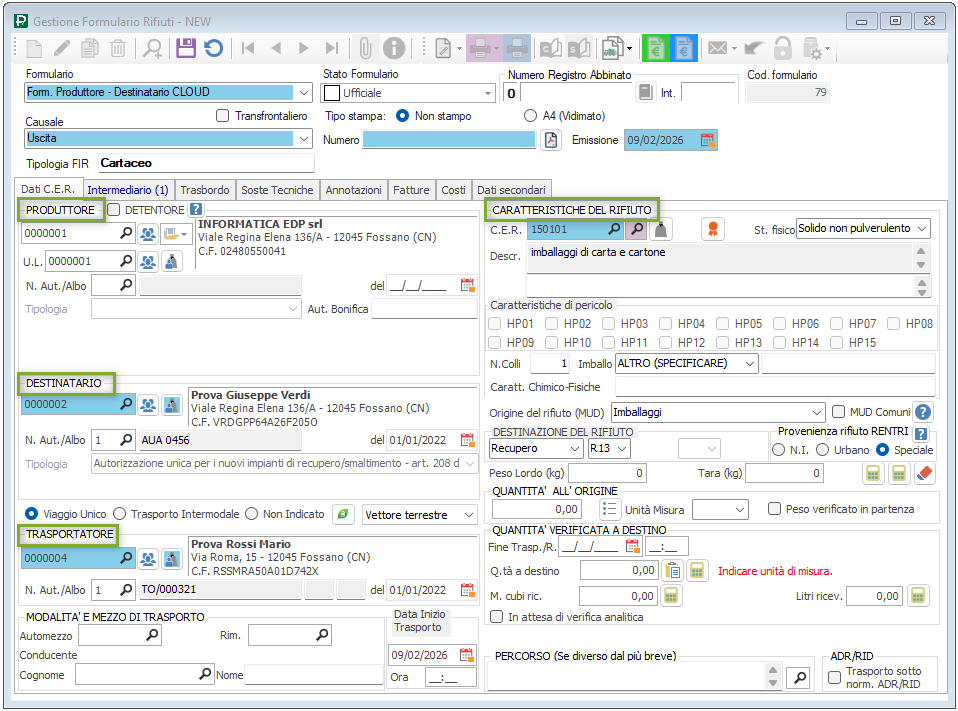The image size is (958, 711).
Task: Switch to the Trasbordo tab
Action: pyautogui.click(x=205, y=190)
